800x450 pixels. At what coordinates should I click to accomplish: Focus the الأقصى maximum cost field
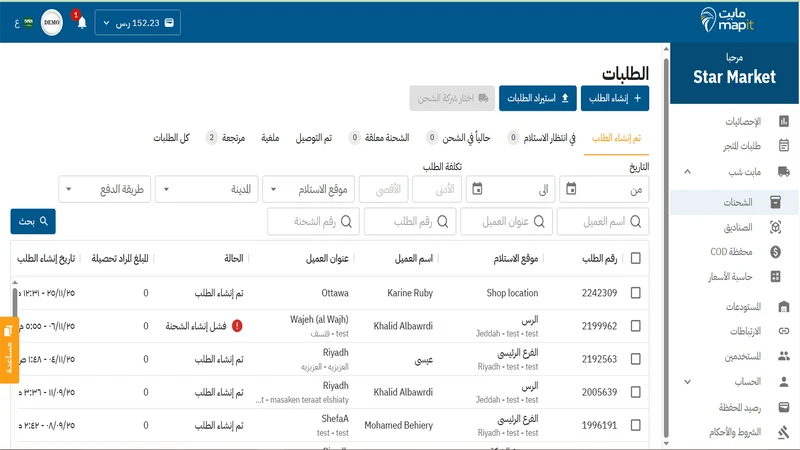click(x=384, y=189)
